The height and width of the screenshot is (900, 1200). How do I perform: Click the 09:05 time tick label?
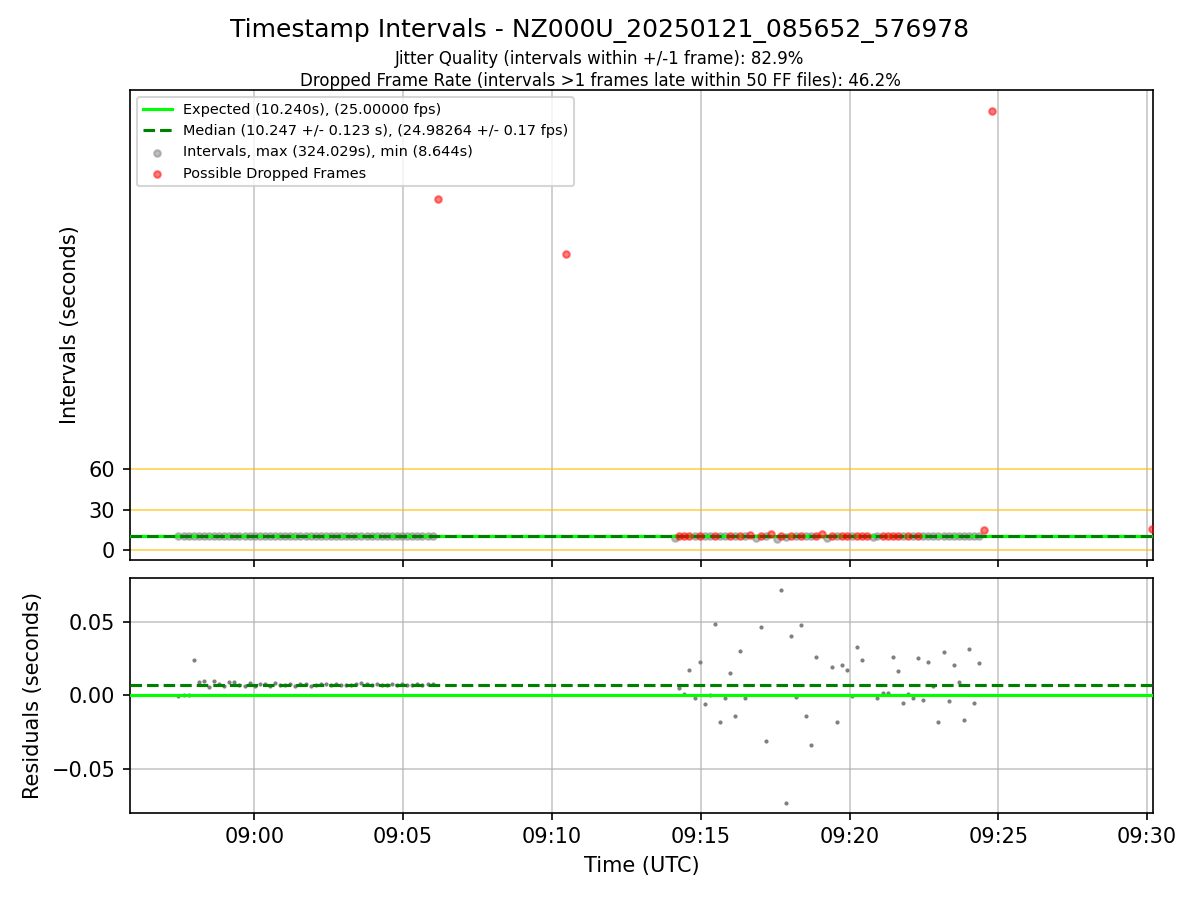(x=403, y=836)
